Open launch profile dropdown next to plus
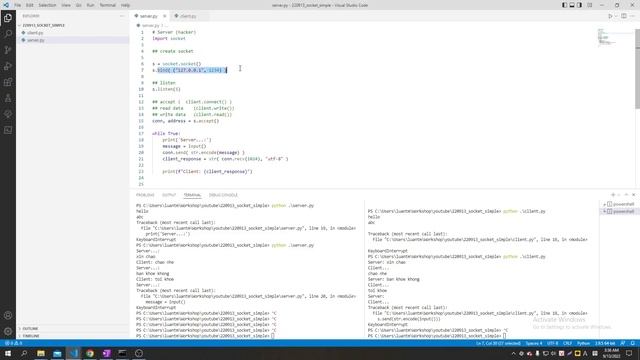640x360 pixels. pos(619,195)
